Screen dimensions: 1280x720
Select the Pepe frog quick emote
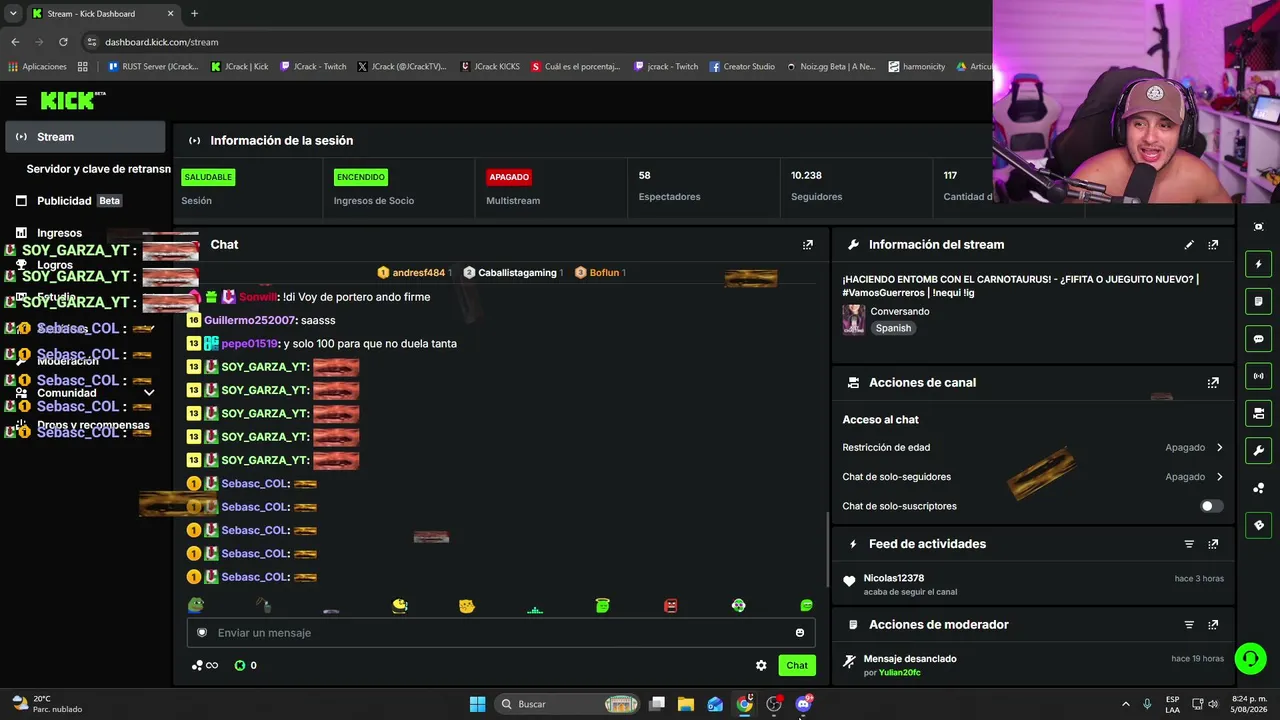coord(197,606)
